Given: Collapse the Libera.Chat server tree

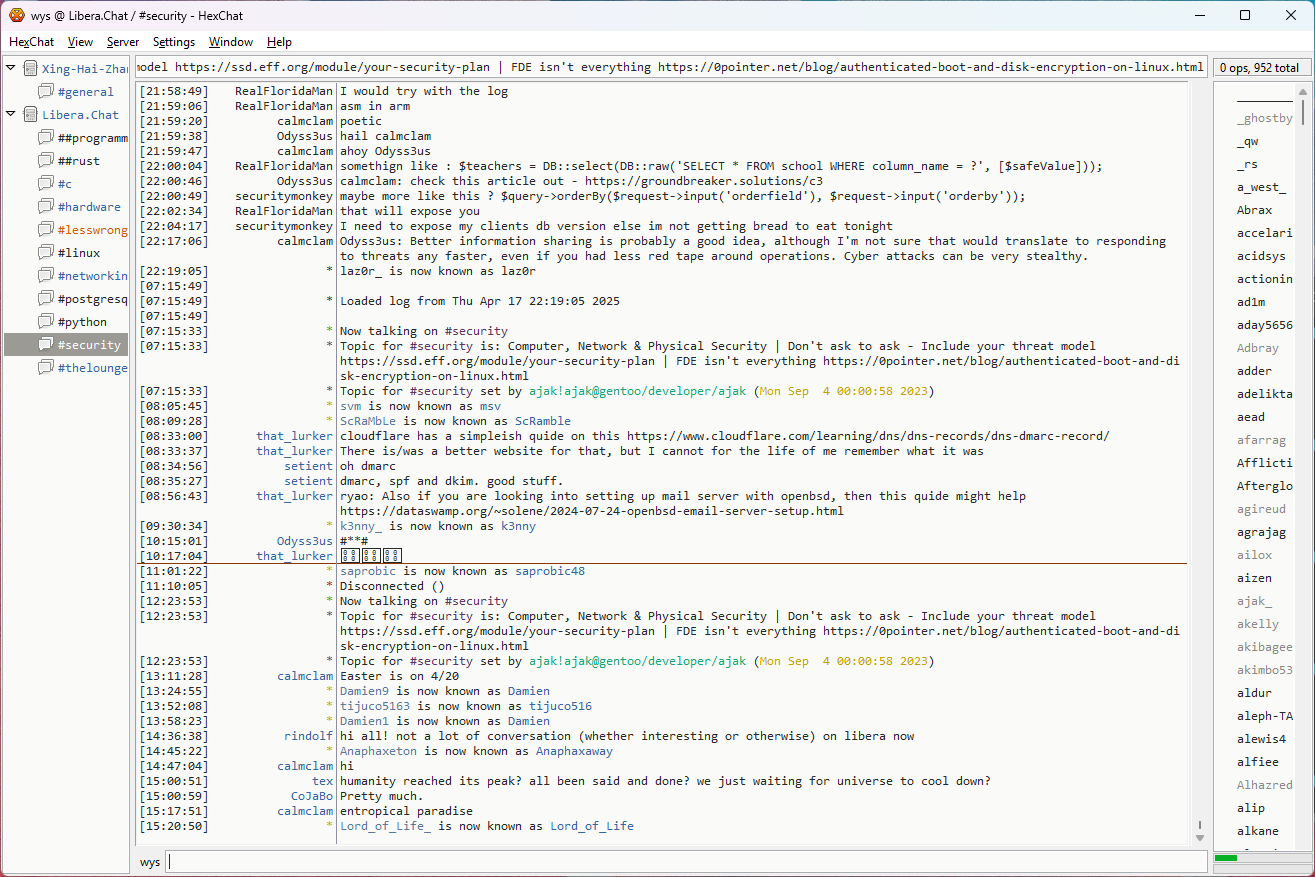Looking at the screenshot, I should pos(11,115).
